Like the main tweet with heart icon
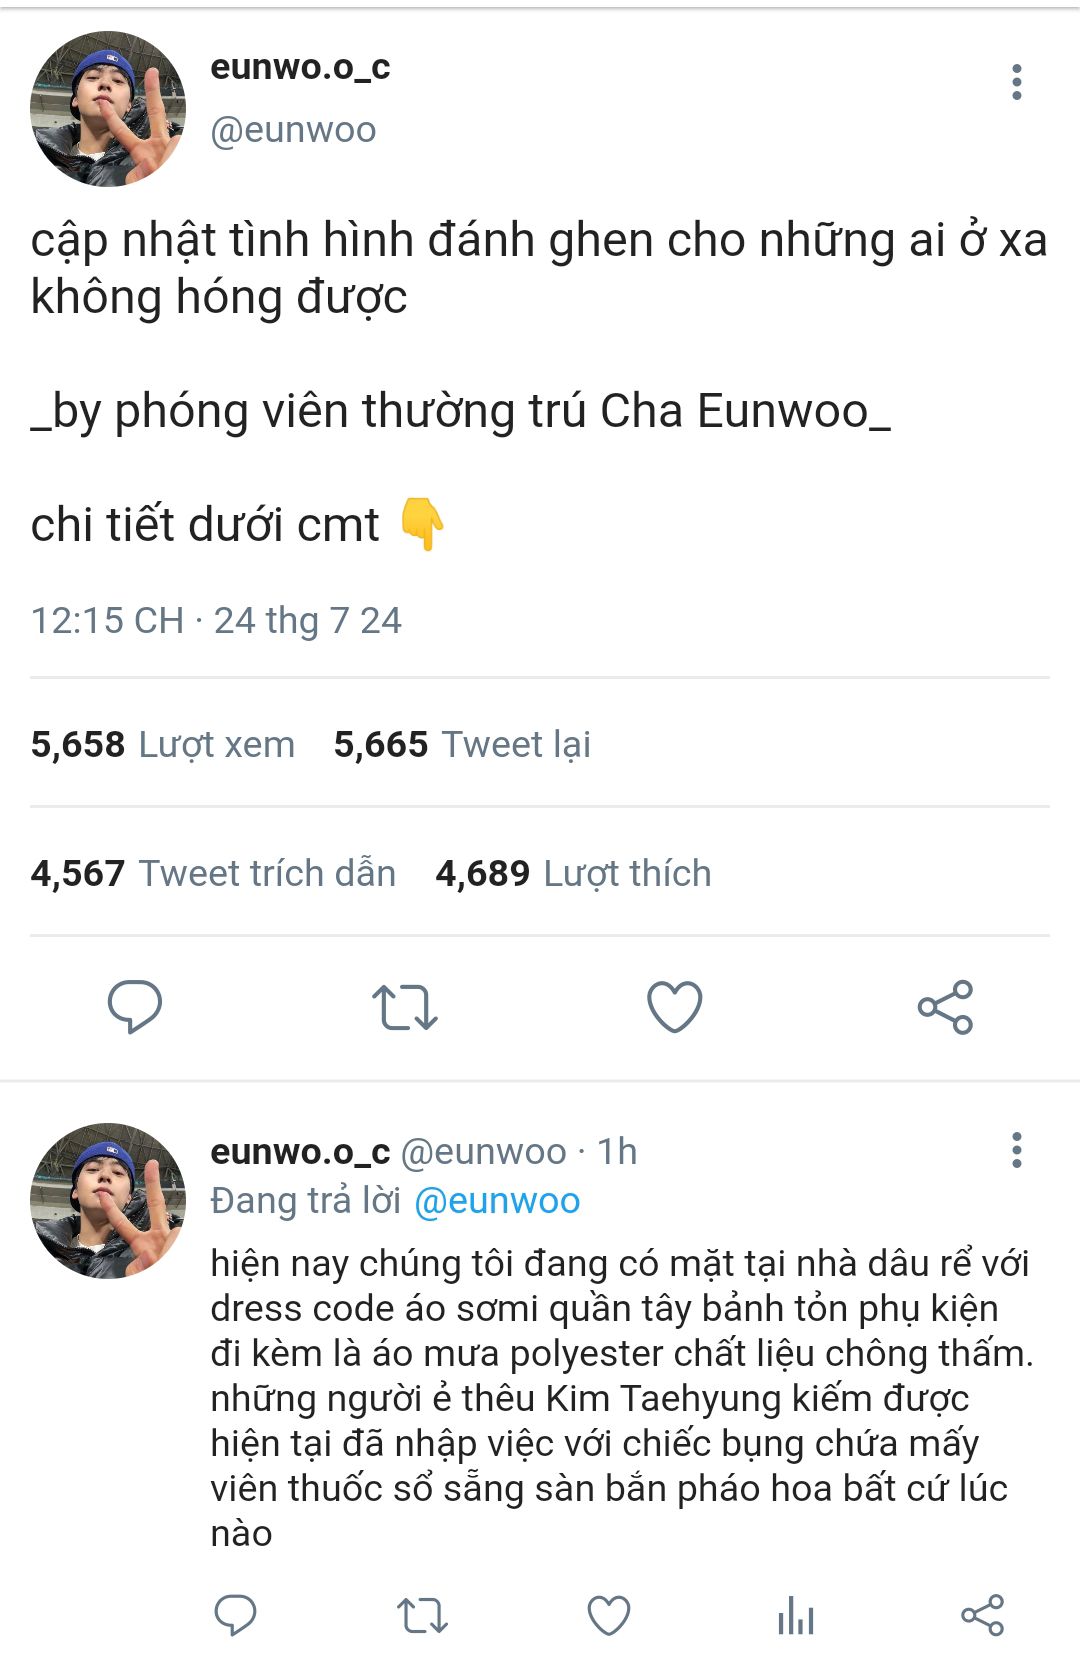 (675, 1006)
